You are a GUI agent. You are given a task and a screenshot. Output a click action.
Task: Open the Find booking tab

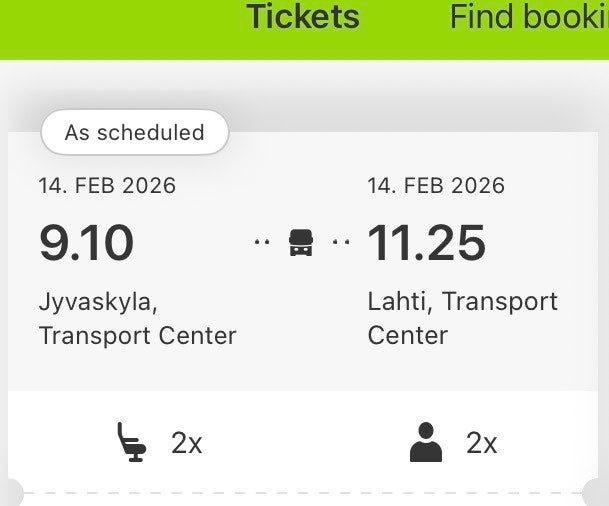click(x=528, y=17)
